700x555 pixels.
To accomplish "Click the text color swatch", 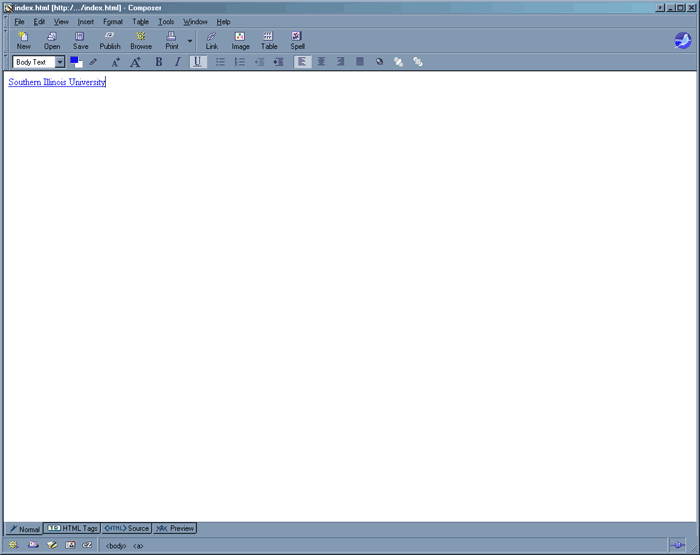I will 76,62.
